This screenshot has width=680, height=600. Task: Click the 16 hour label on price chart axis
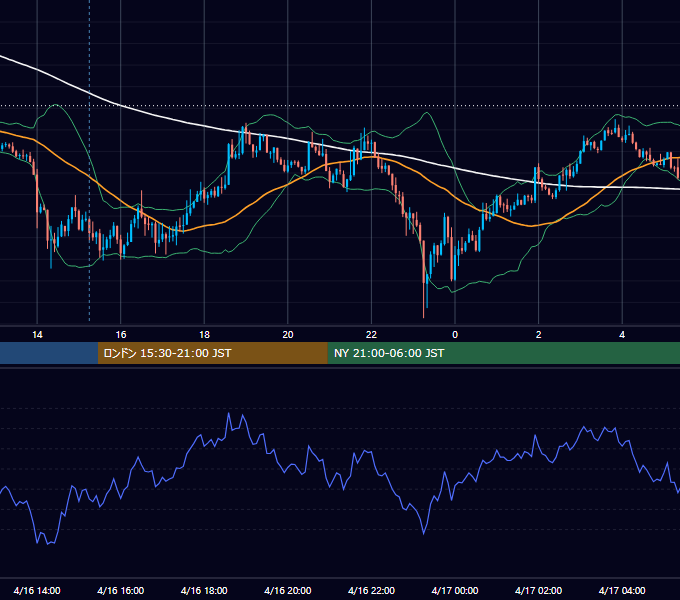121,334
